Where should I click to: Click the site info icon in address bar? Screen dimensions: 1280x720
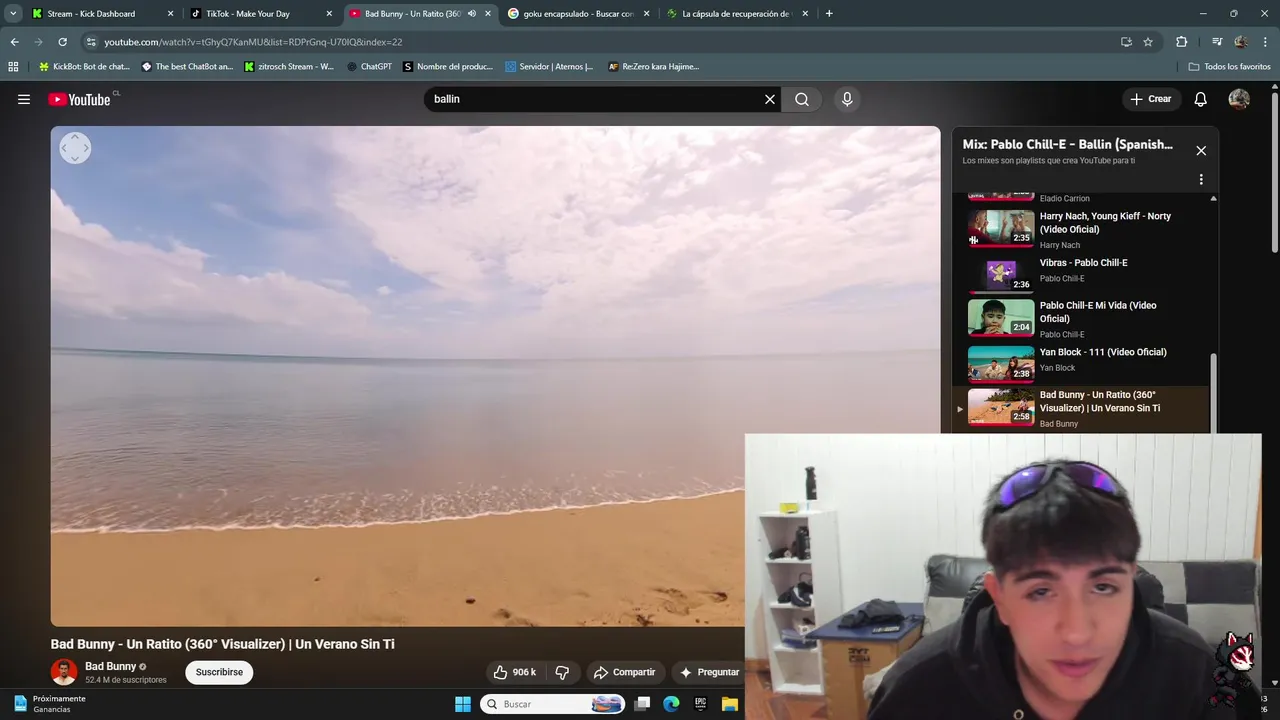(x=91, y=42)
